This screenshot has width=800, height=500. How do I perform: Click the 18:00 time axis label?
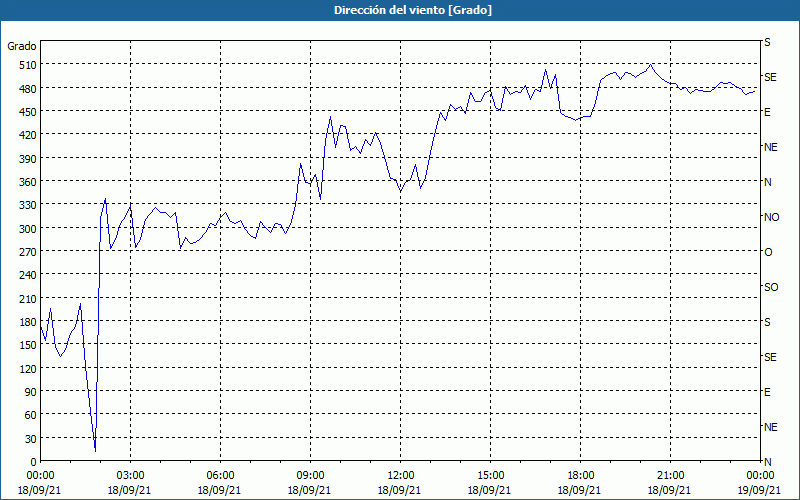(x=581, y=476)
